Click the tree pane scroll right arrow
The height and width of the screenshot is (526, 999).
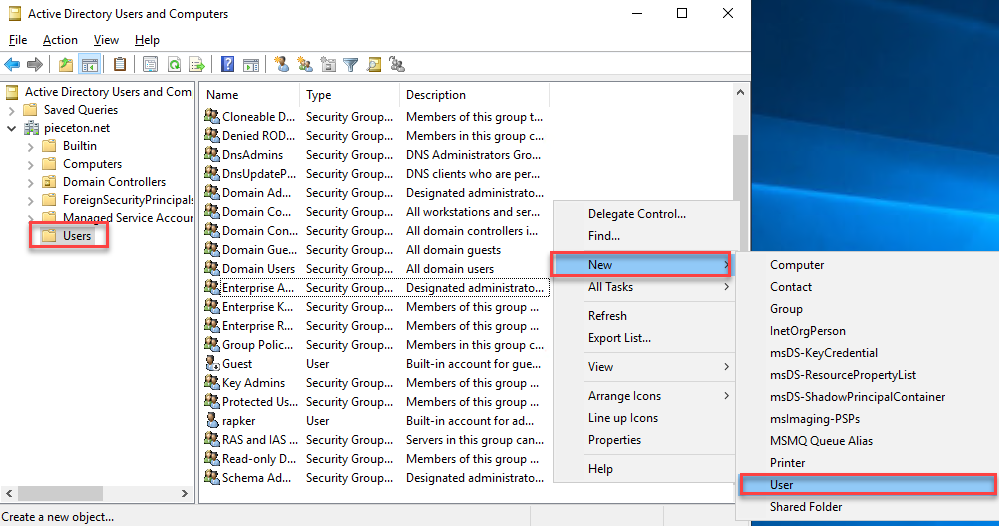click(x=185, y=494)
